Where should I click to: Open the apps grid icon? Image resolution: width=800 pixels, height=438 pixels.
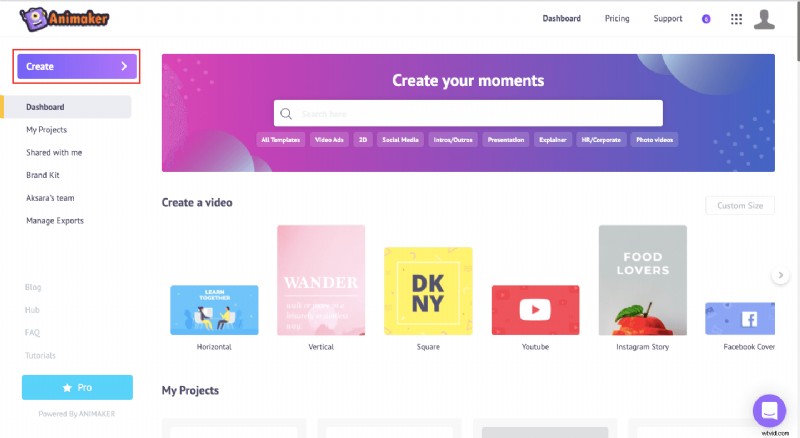[736, 19]
